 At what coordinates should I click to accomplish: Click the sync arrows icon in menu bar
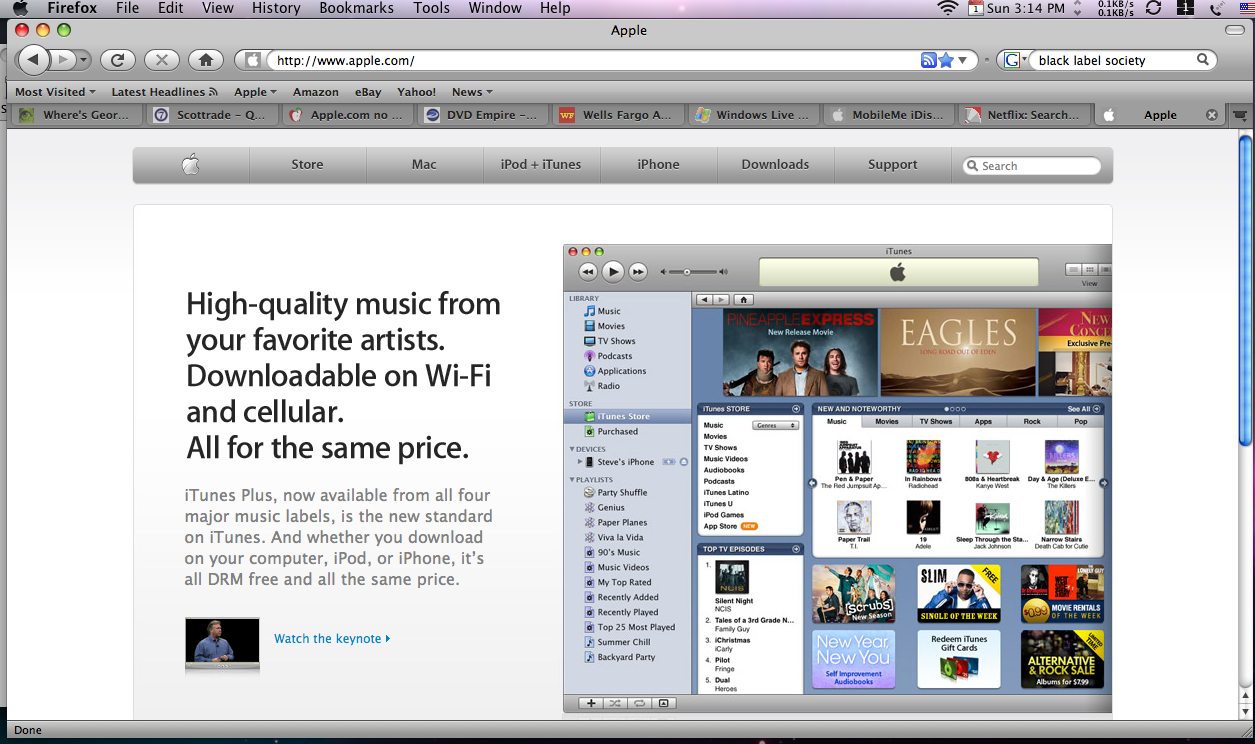point(1153,8)
